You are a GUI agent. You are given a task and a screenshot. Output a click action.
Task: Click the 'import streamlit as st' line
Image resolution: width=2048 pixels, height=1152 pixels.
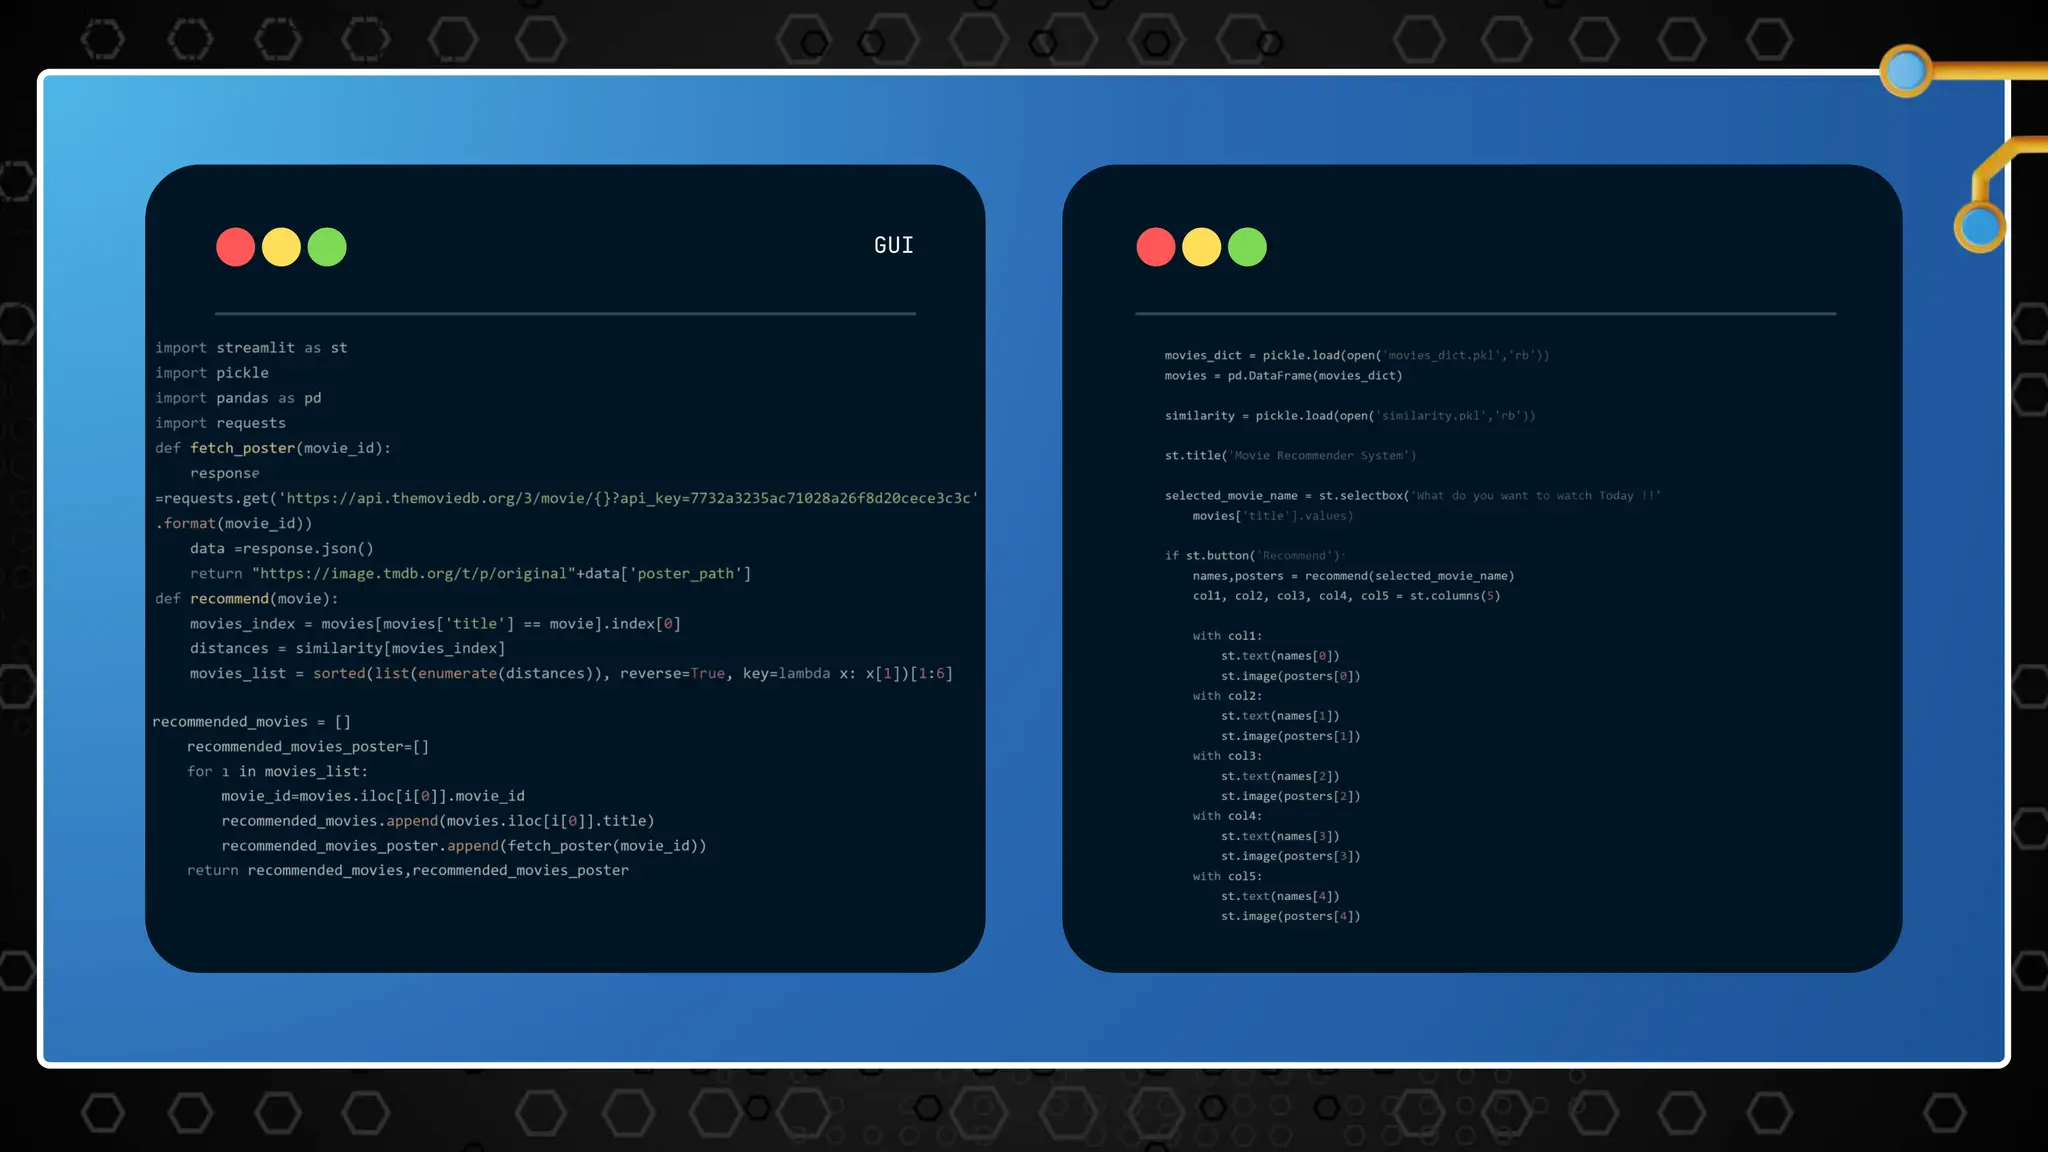tap(251, 348)
